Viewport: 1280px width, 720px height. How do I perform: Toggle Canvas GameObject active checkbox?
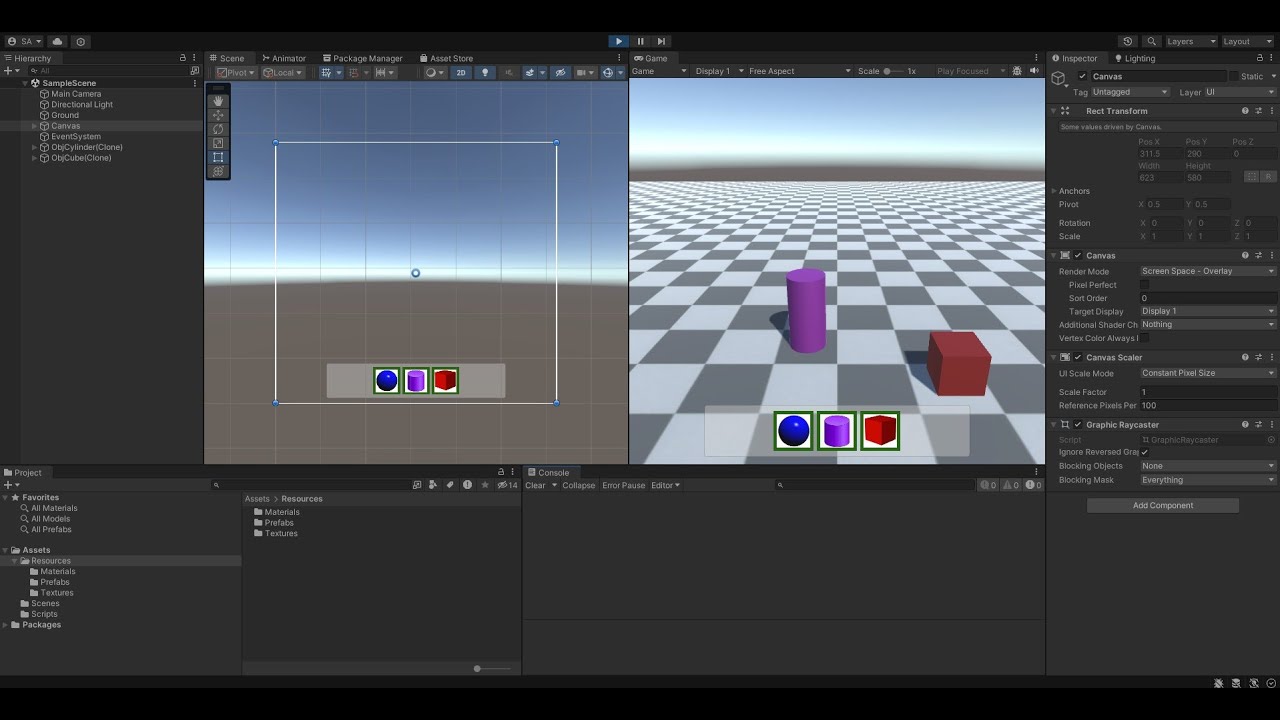(x=1083, y=76)
